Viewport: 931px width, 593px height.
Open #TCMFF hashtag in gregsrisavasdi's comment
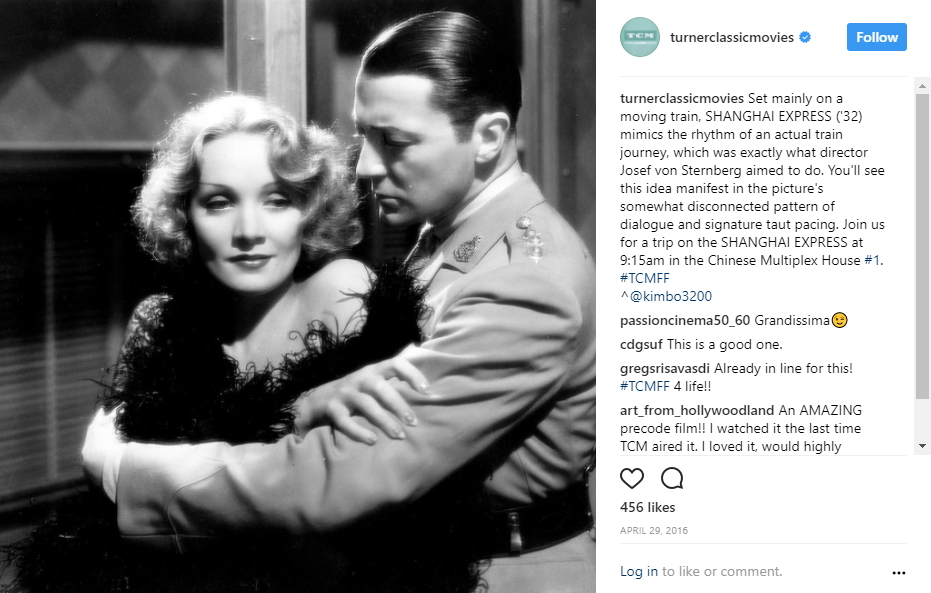click(x=644, y=386)
